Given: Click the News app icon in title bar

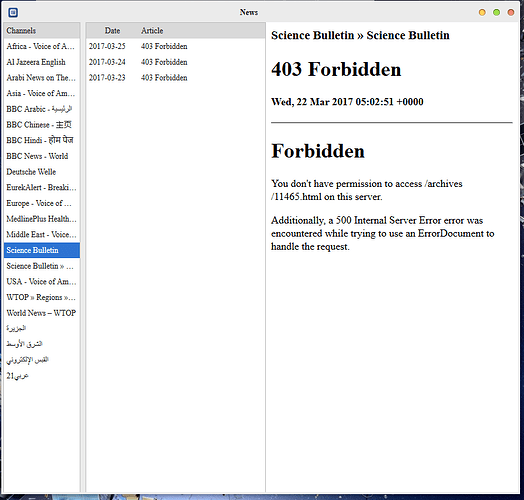Looking at the screenshot, I should [x=13, y=13].
